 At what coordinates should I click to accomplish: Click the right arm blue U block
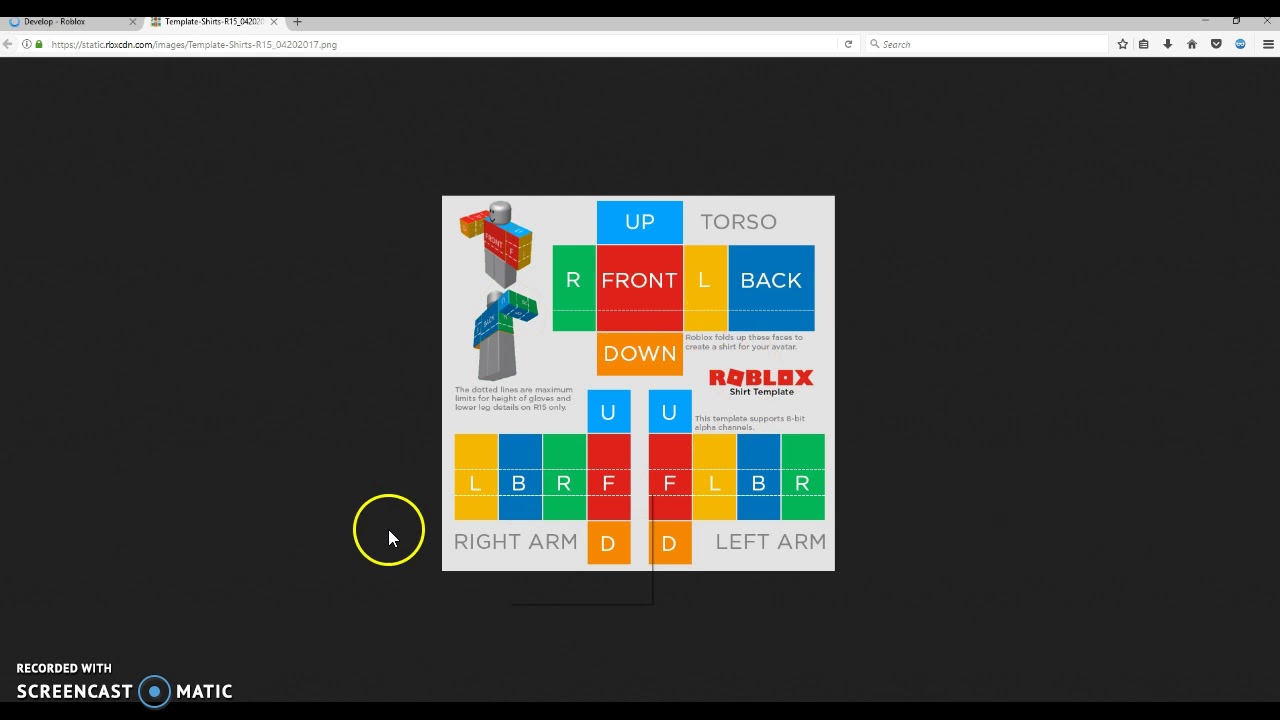(x=609, y=412)
